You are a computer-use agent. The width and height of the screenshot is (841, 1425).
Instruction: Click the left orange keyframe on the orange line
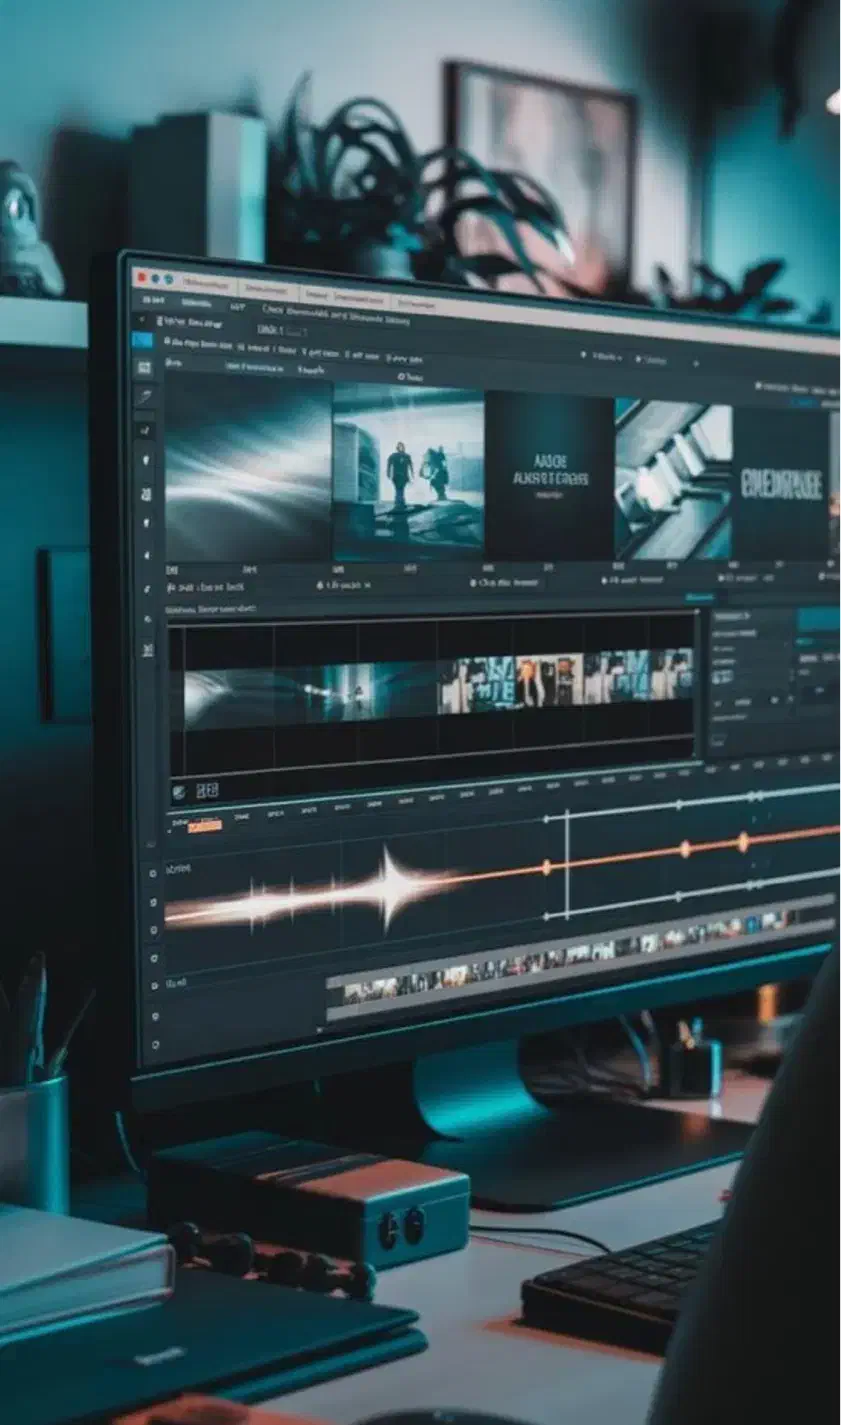point(546,865)
